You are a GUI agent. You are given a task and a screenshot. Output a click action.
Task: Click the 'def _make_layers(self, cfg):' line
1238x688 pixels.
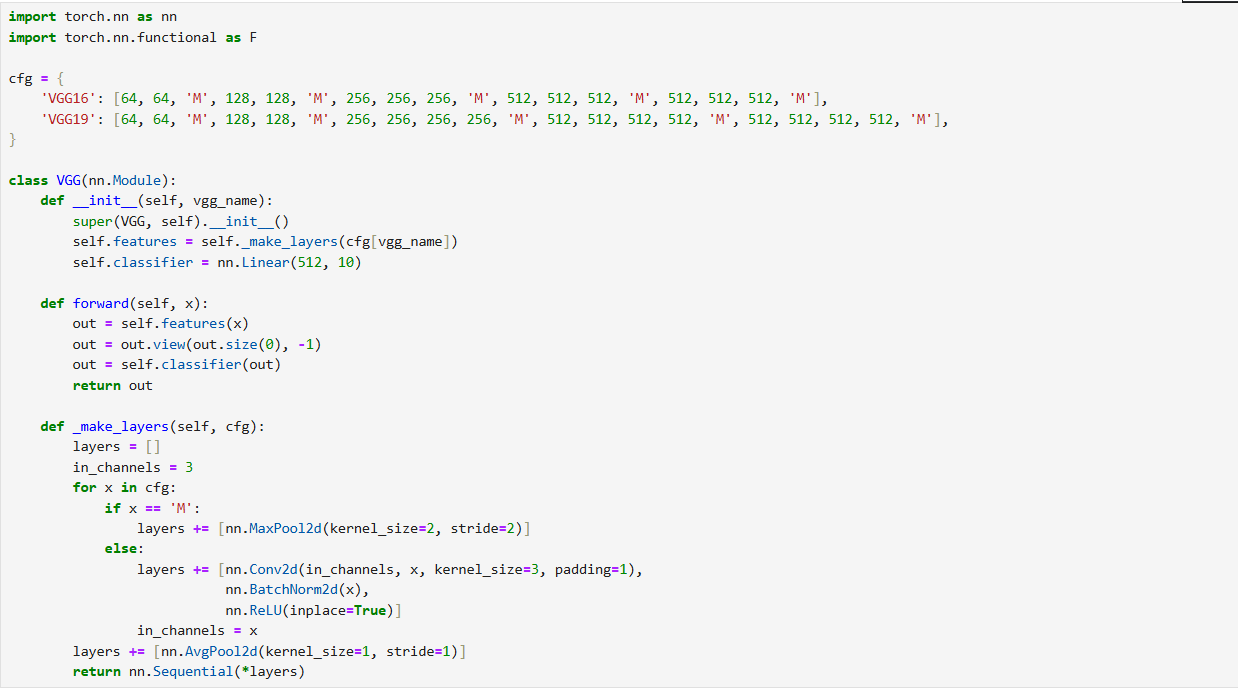153,426
